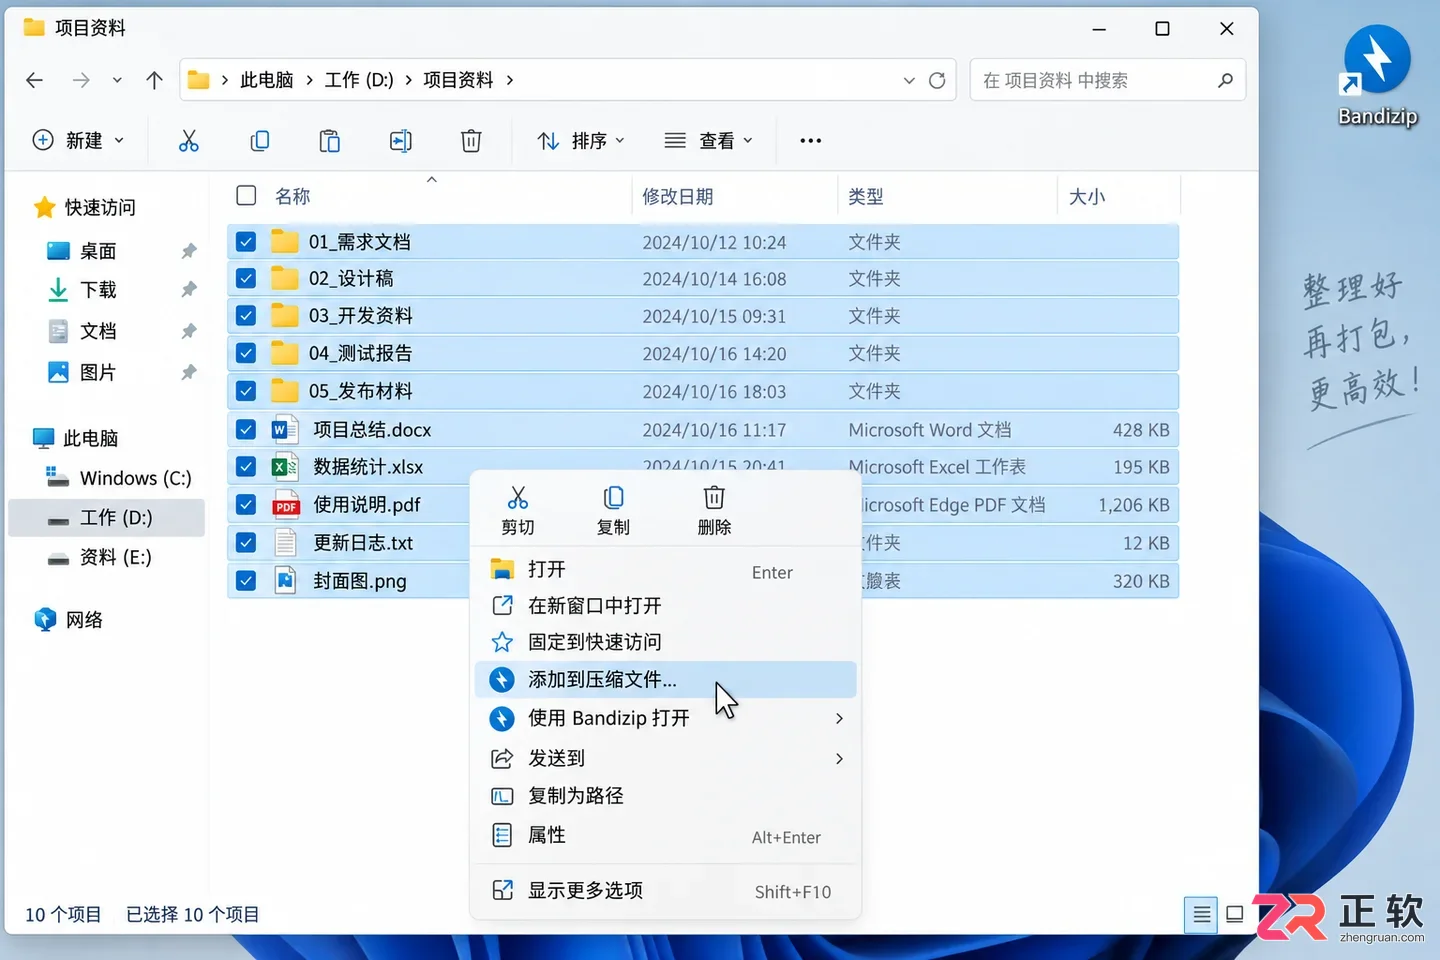Click 复制 in the context menu
This screenshot has height=960, width=1440.
click(x=614, y=511)
